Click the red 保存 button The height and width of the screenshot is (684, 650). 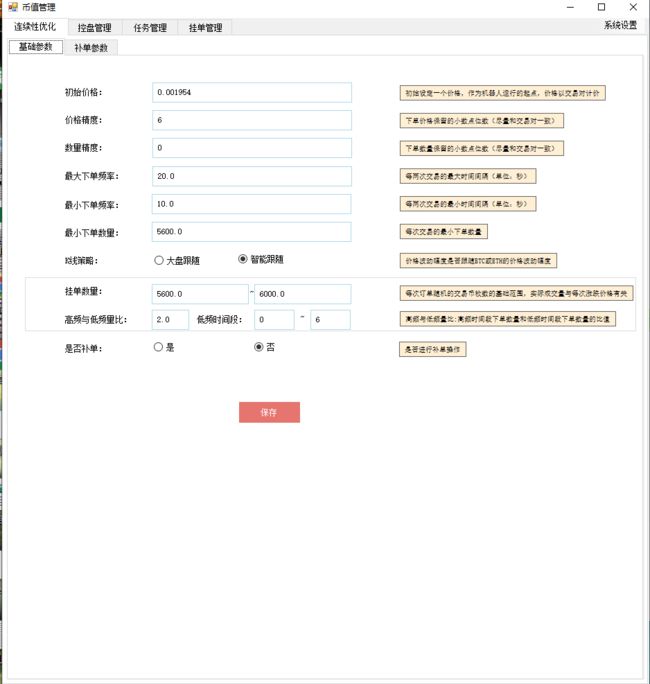[x=269, y=412]
